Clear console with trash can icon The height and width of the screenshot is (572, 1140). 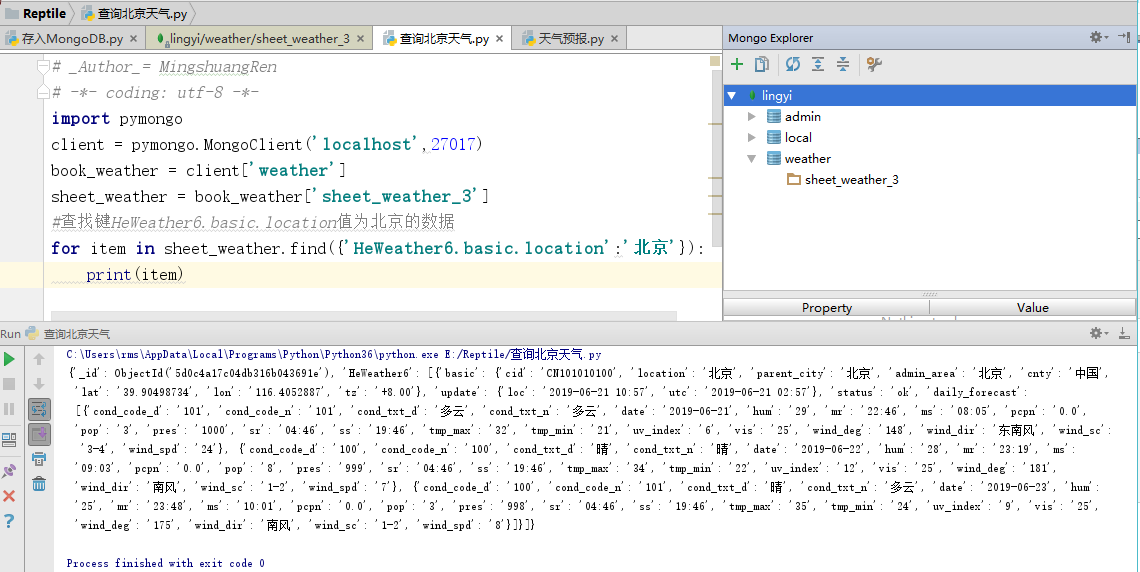[x=39, y=484]
